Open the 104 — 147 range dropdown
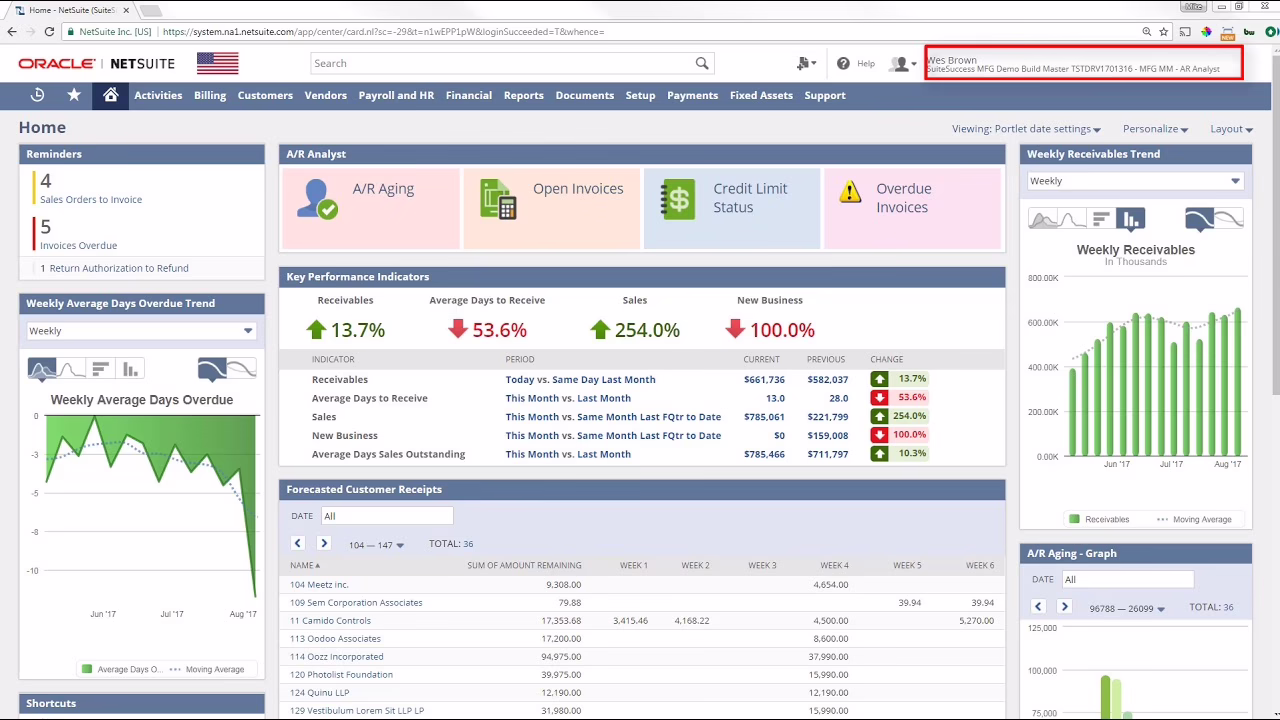 376,545
